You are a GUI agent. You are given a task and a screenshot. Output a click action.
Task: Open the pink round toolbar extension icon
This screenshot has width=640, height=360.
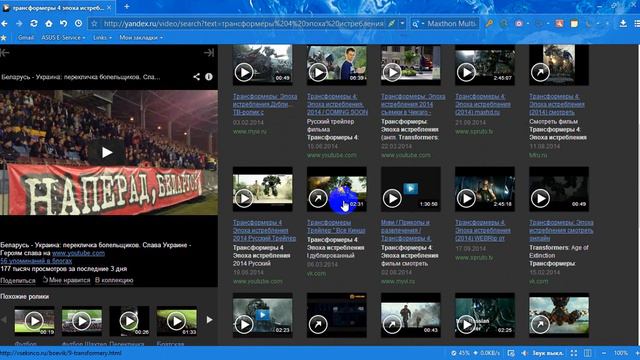click(519, 24)
